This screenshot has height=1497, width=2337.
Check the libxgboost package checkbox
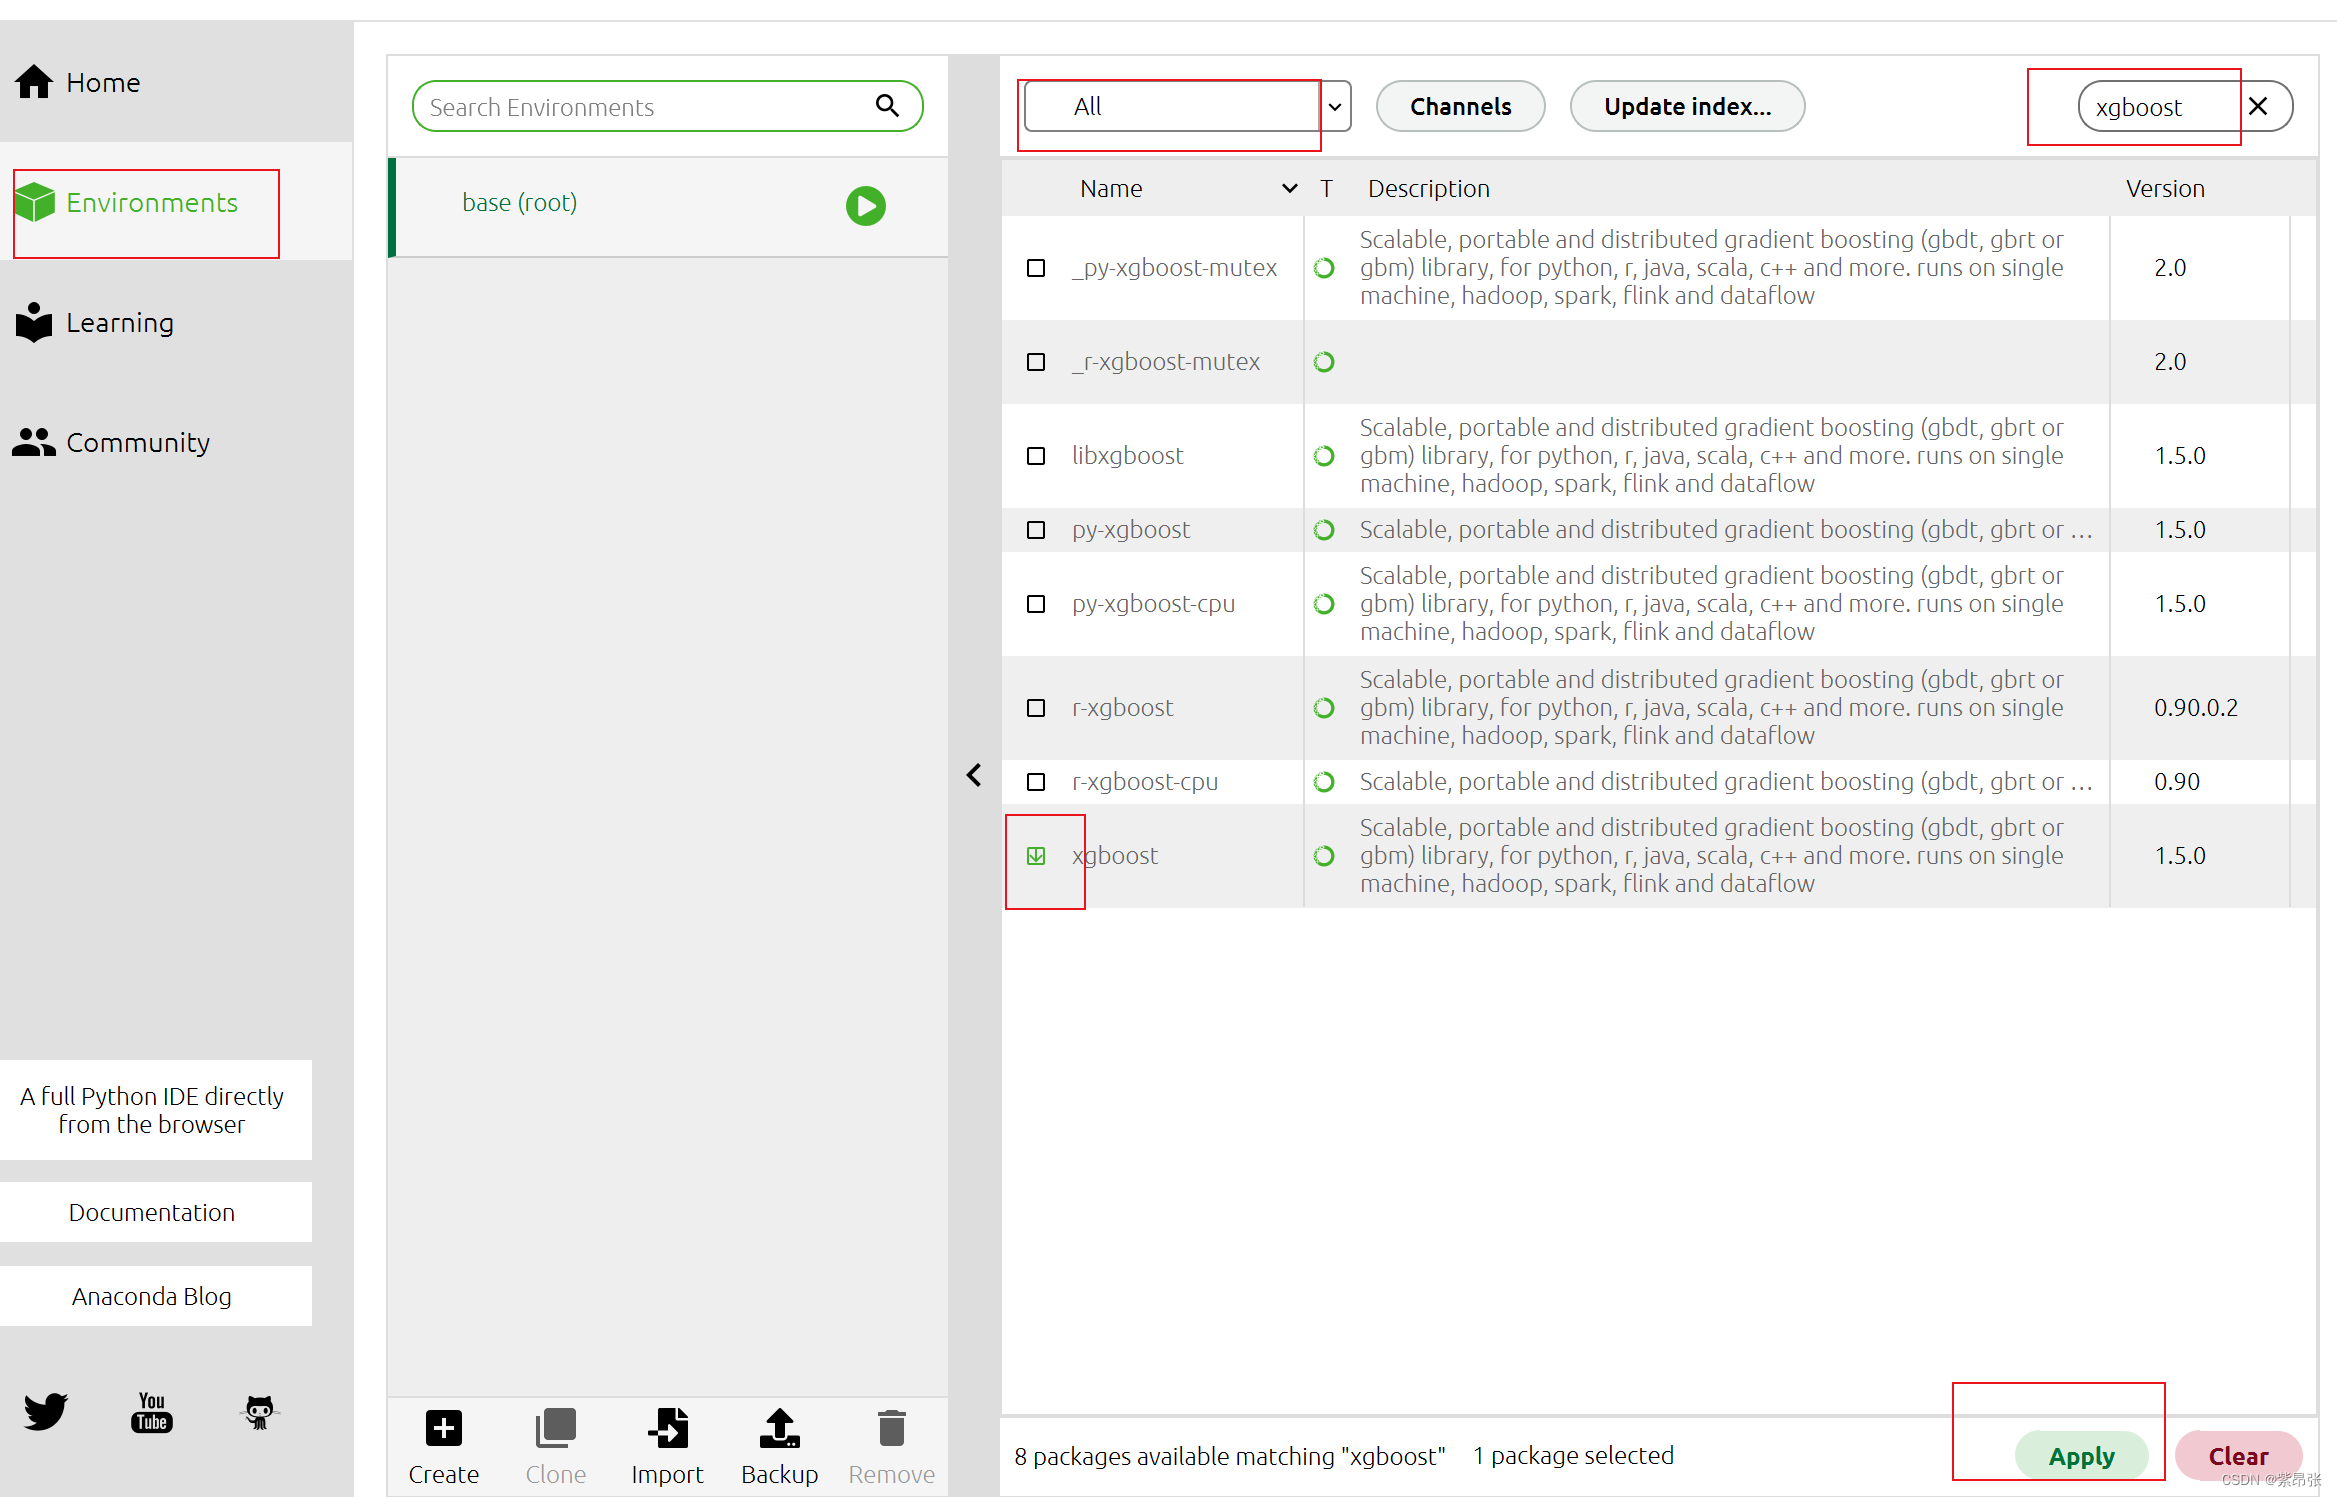point(1036,455)
